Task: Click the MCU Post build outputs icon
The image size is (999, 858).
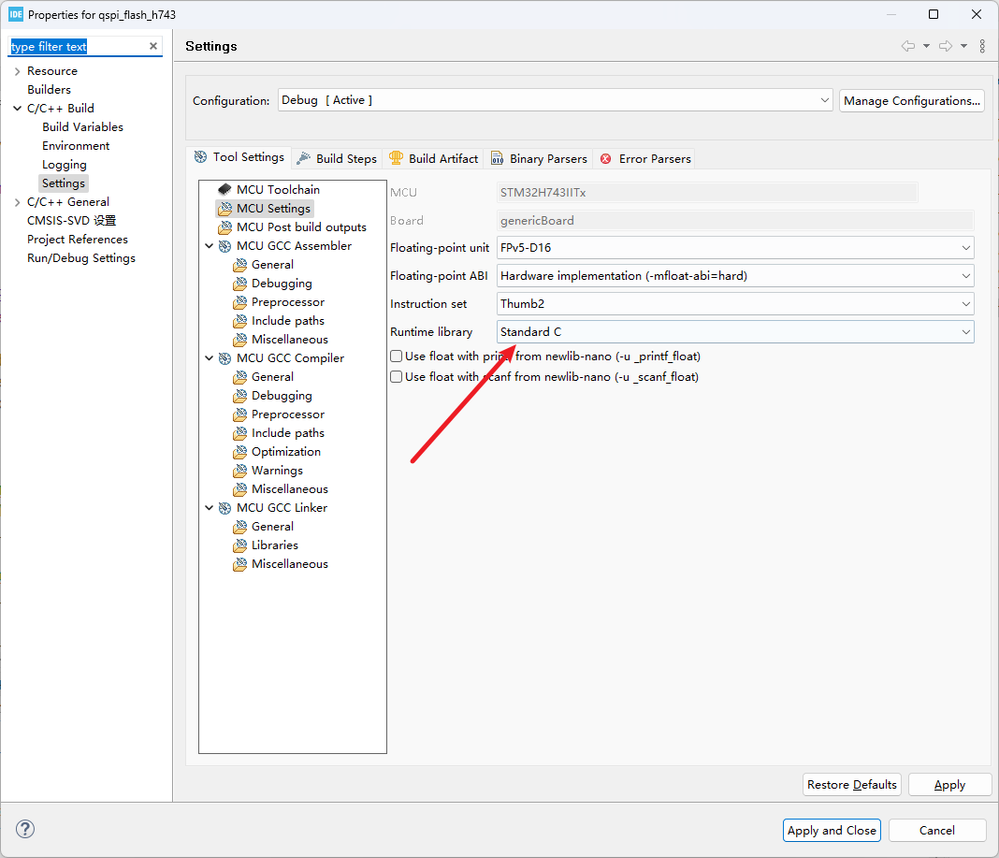Action: click(x=225, y=227)
